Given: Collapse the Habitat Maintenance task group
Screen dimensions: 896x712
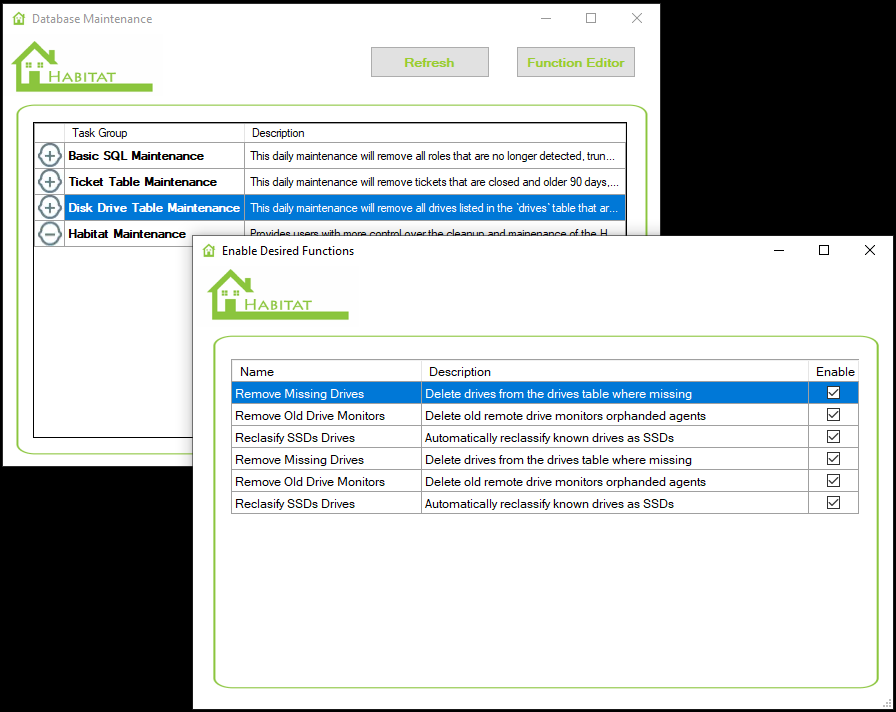Looking at the screenshot, I should click(x=50, y=234).
